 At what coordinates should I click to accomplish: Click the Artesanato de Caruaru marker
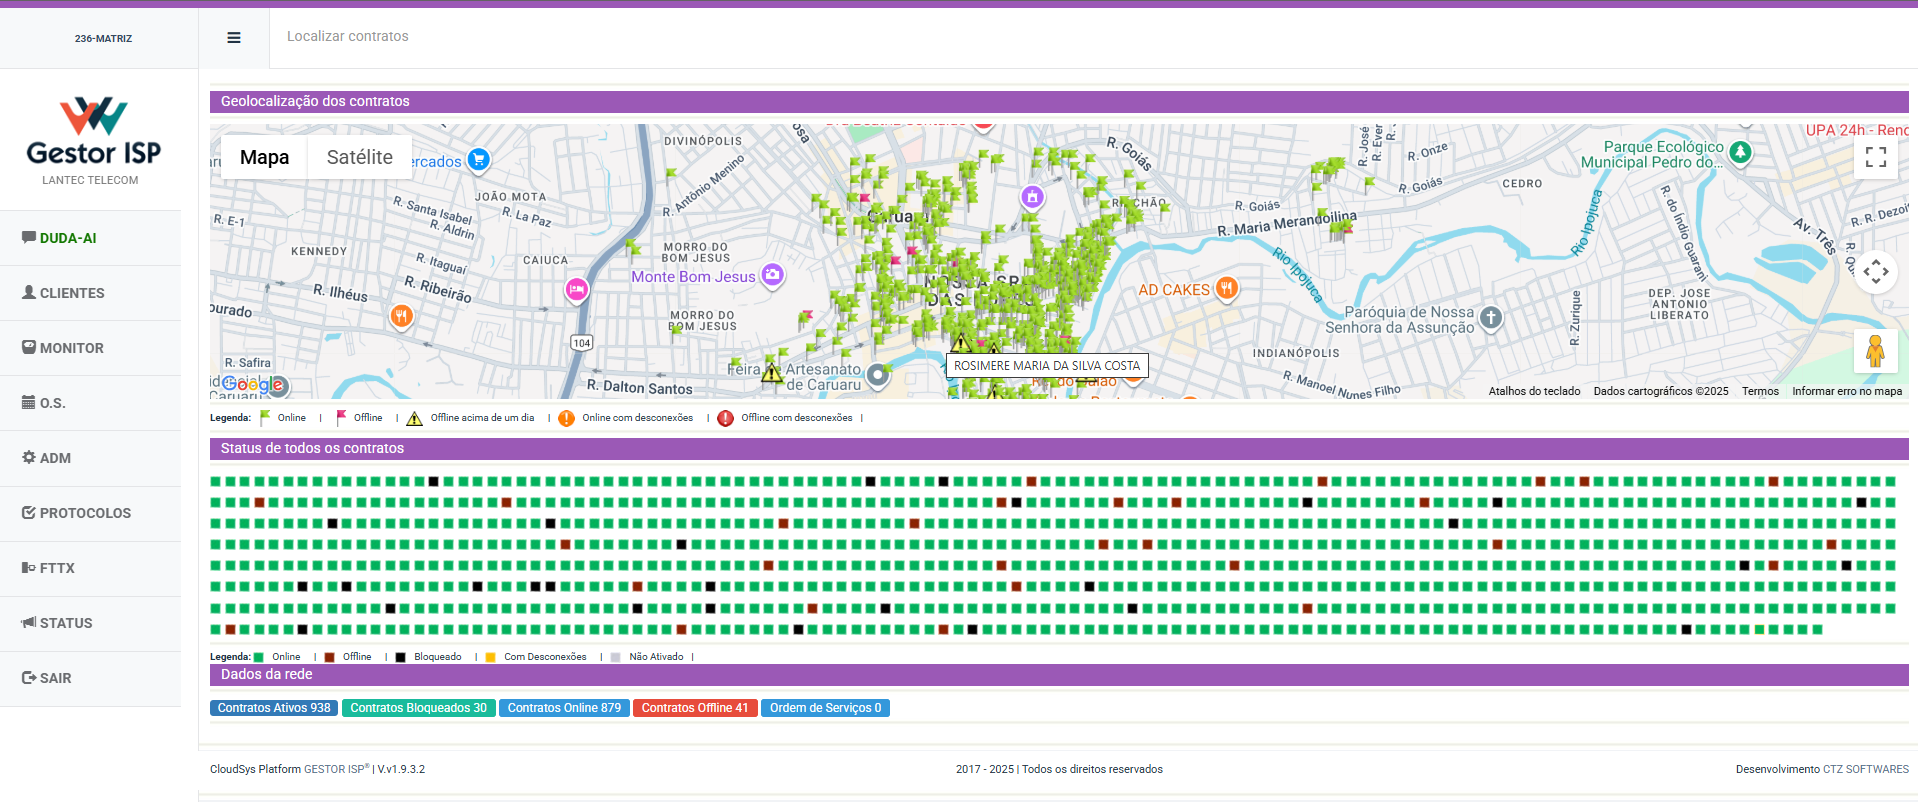tap(877, 375)
